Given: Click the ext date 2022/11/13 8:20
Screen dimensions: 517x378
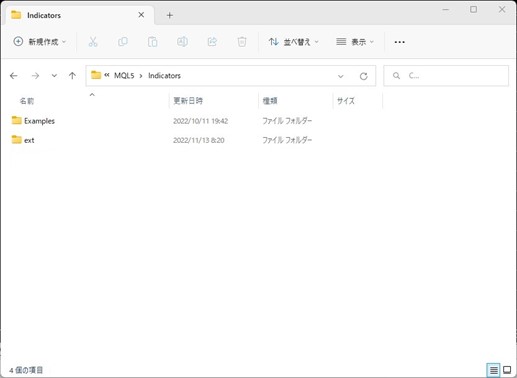Looking at the screenshot, I should [x=199, y=140].
